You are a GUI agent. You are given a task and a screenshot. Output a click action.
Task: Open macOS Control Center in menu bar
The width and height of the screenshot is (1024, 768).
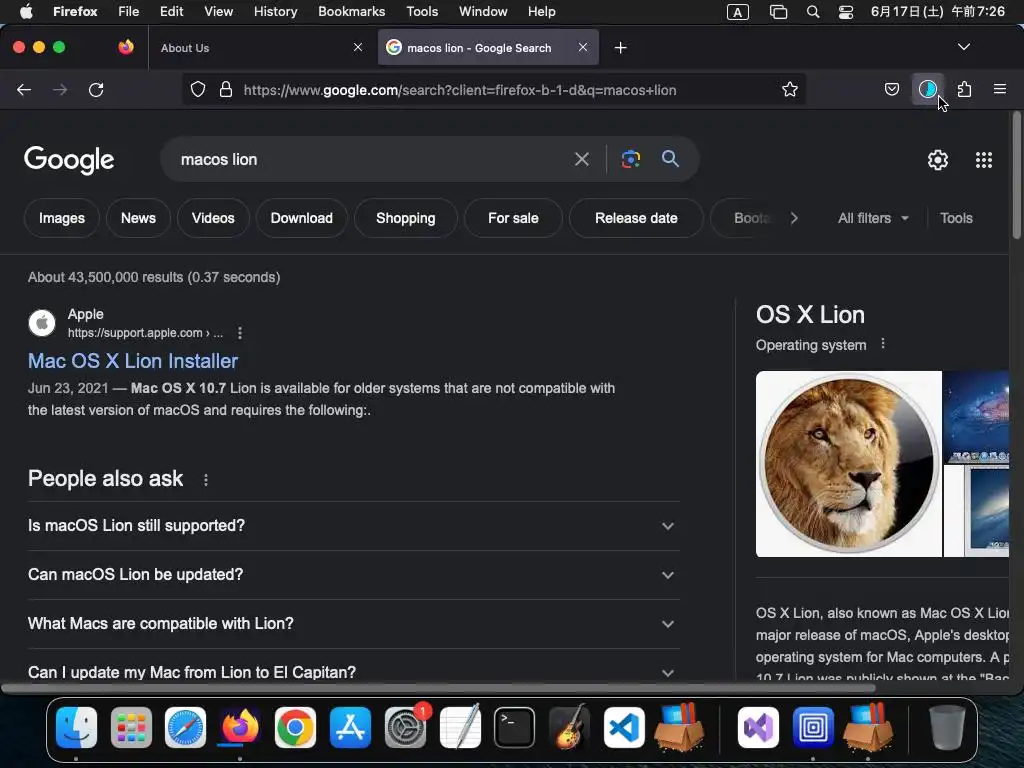tap(846, 12)
